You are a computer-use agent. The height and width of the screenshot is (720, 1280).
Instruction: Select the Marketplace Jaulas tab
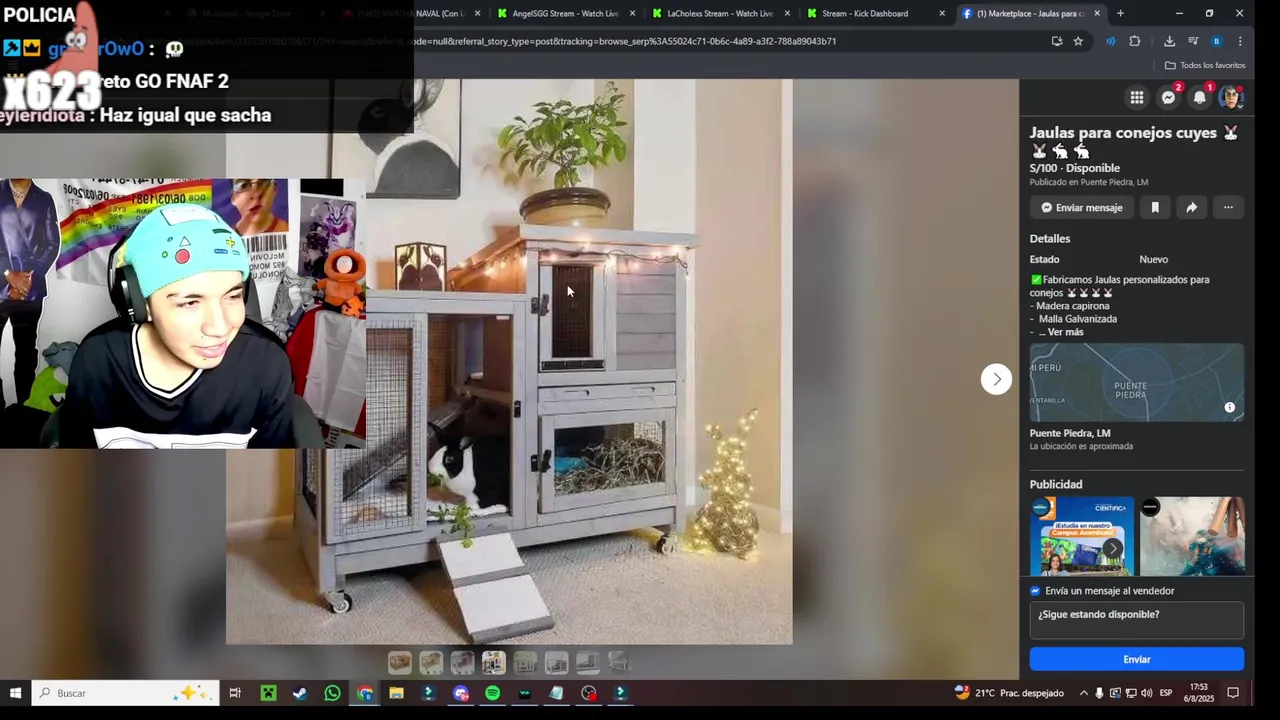[1030, 13]
